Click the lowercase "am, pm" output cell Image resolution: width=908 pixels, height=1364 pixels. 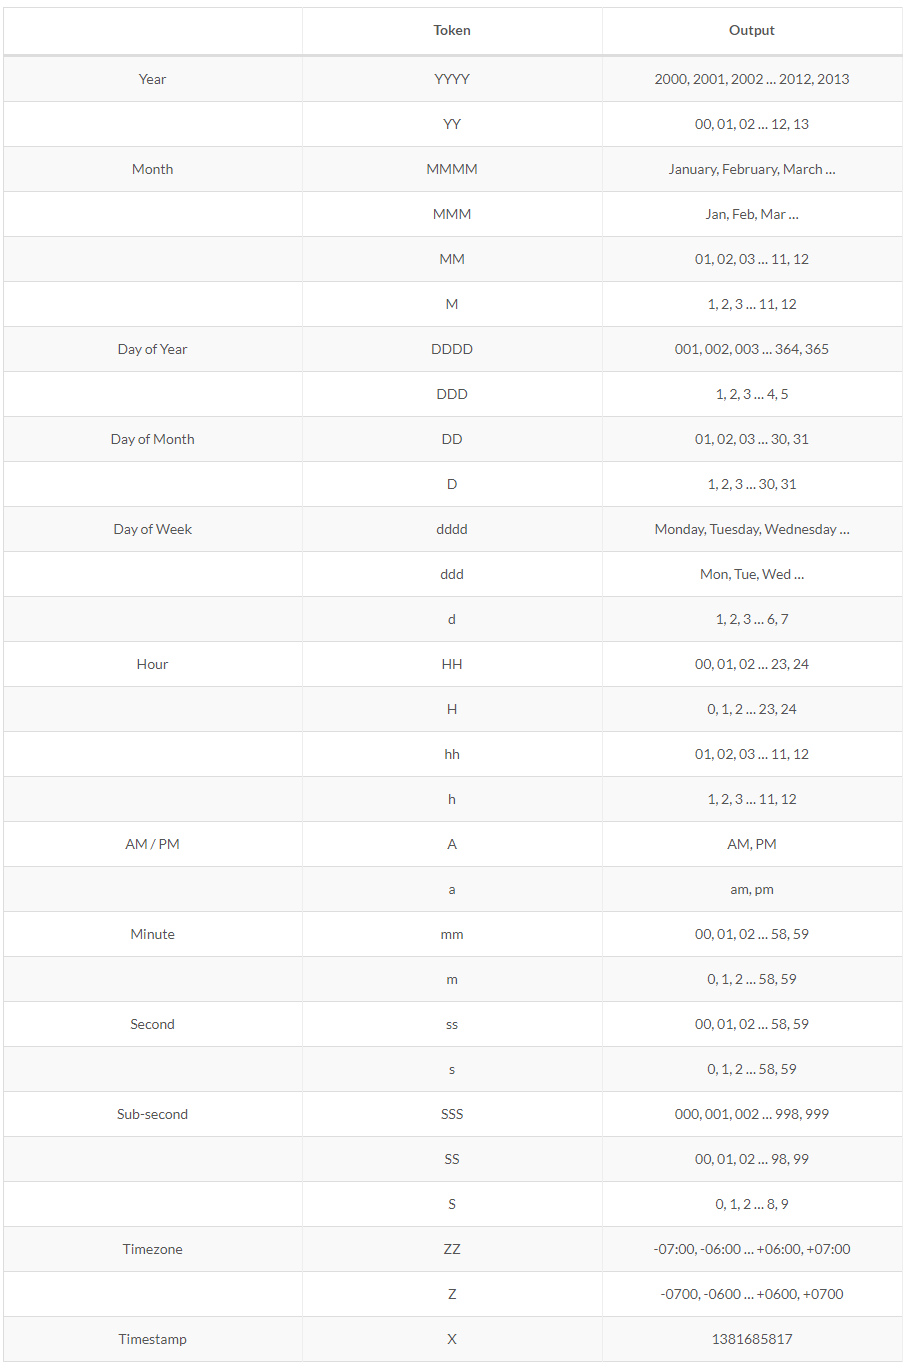click(752, 889)
